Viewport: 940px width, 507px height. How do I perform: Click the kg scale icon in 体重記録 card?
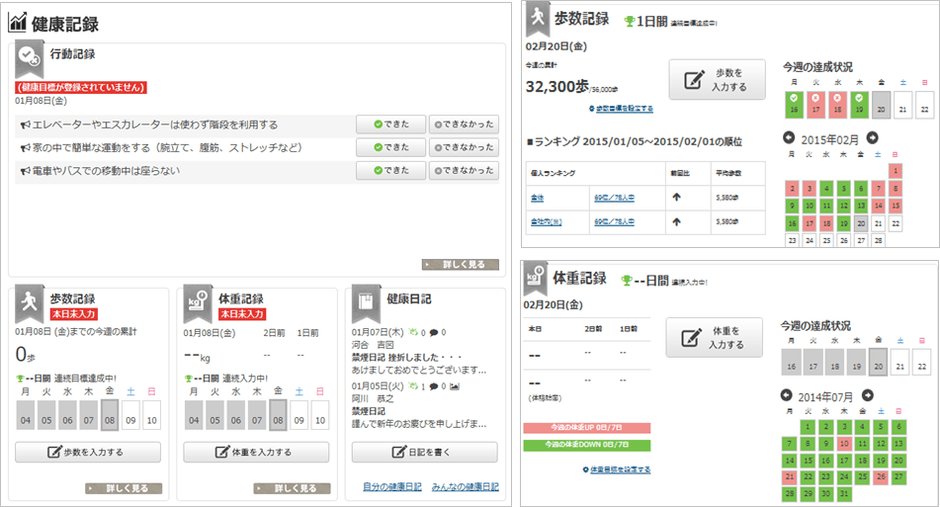pos(199,305)
